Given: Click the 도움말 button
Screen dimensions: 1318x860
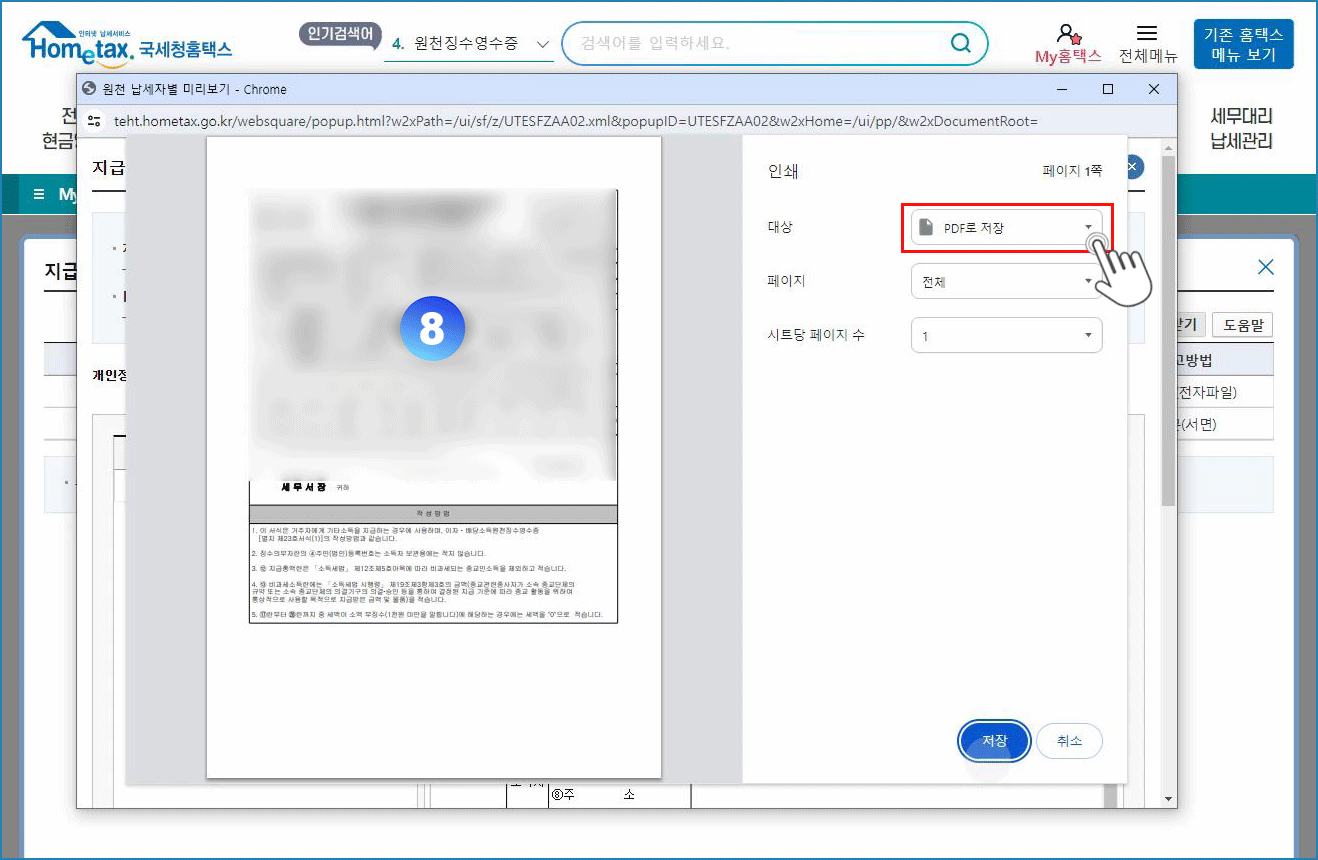Looking at the screenshot, I should click(1242, 325).
